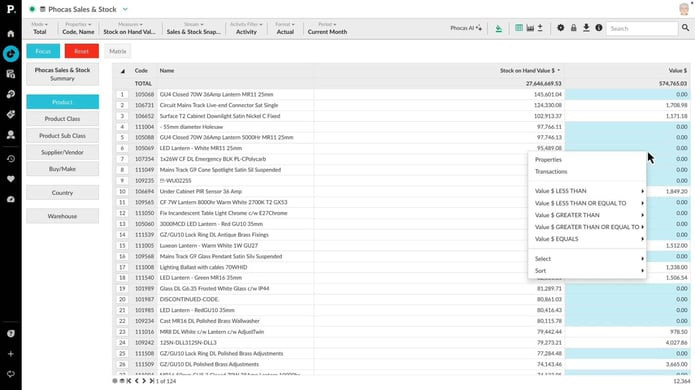Viewport: 695px width, 390px height.
Task: Click the search magnifier icon
Action: click(685, 28)
